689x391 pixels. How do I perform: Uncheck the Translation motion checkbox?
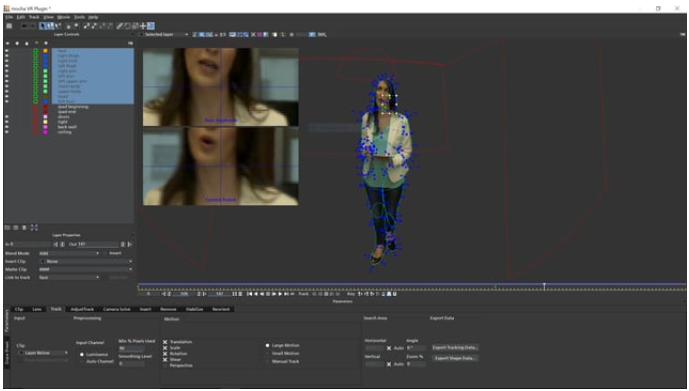[165, 342]
